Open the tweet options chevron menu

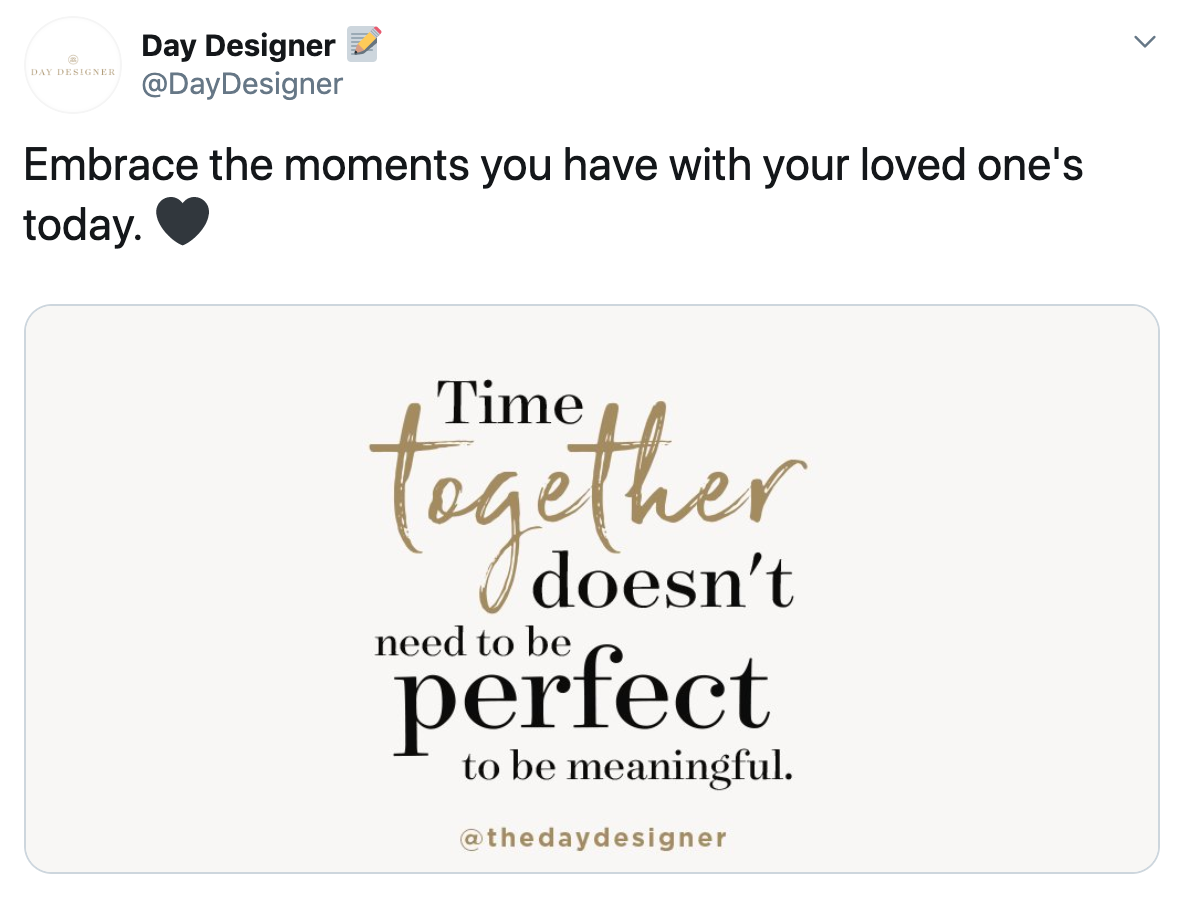(x=1144, y=42)
